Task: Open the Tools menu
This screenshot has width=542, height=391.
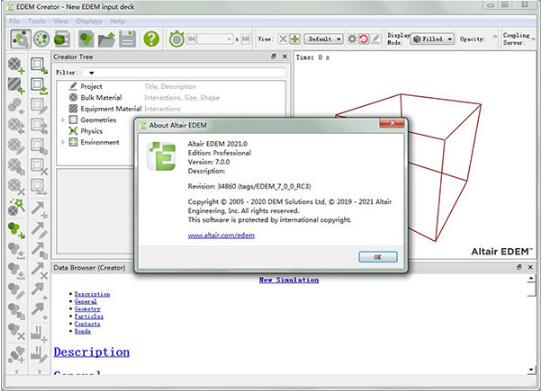Action: (x=36, y=21)
